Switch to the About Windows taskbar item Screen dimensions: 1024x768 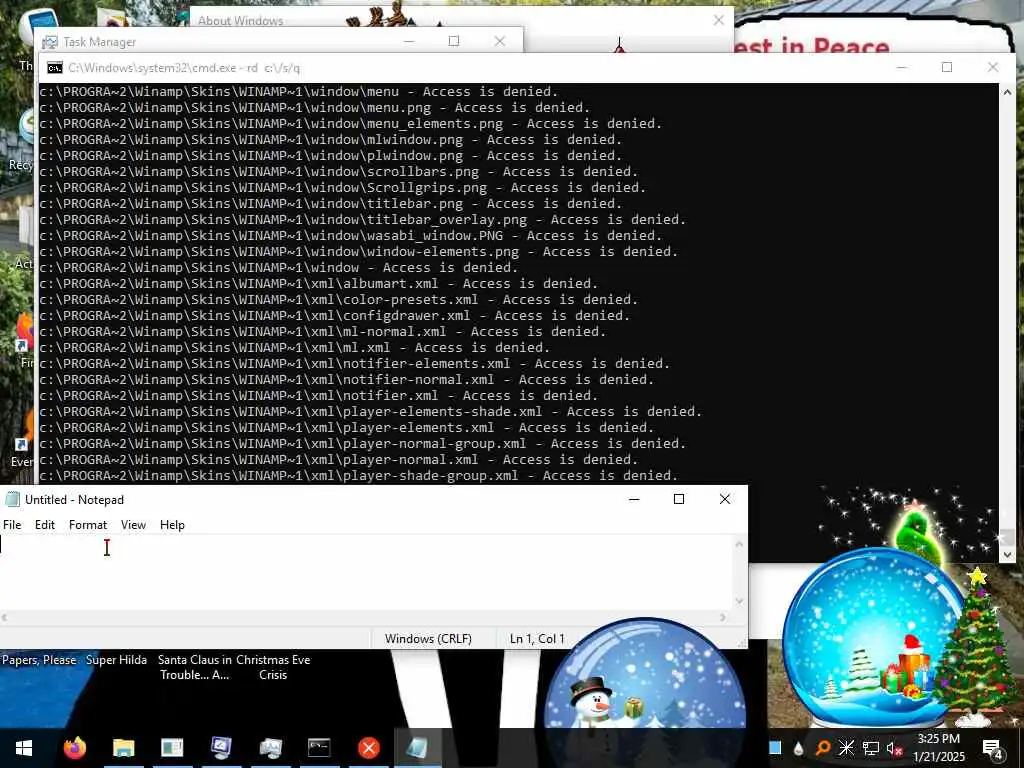point(172,748)
